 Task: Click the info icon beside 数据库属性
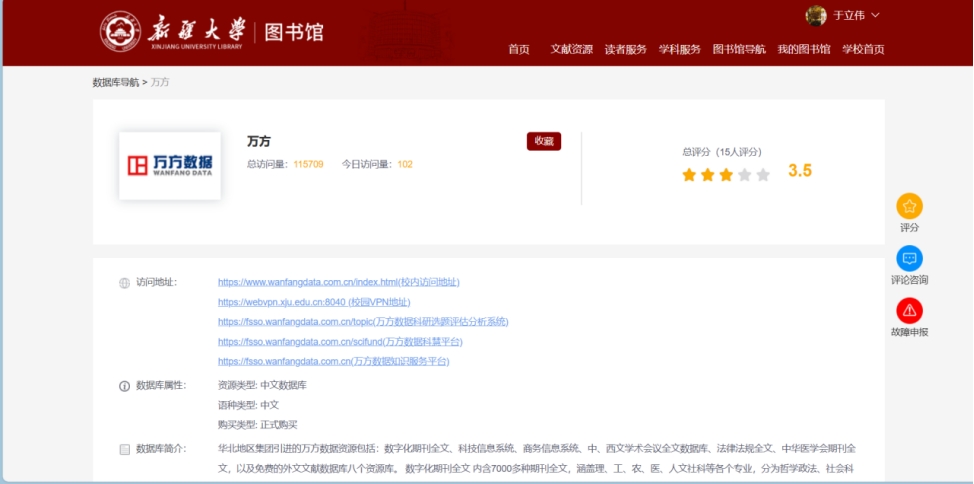[x=124, y=386]
